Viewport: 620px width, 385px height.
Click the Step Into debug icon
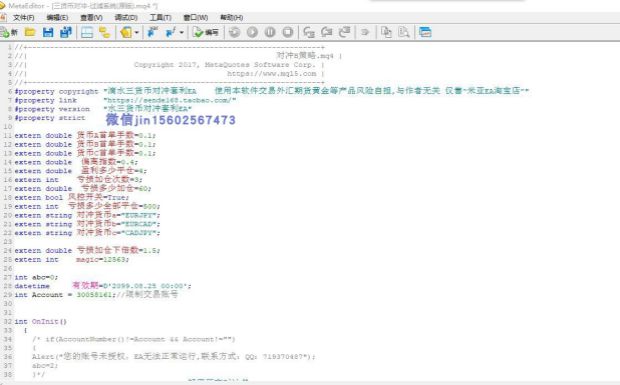point(309,32)
